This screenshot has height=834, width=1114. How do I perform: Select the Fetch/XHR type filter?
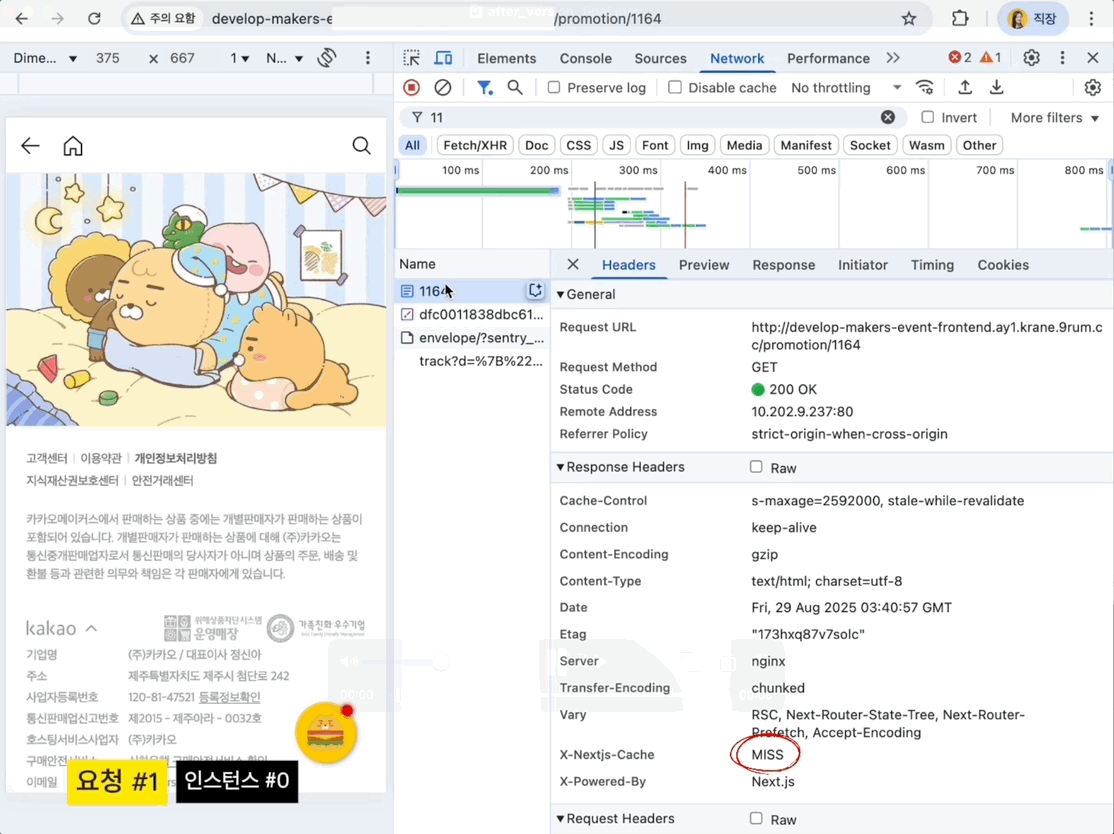tap(475, 145)
